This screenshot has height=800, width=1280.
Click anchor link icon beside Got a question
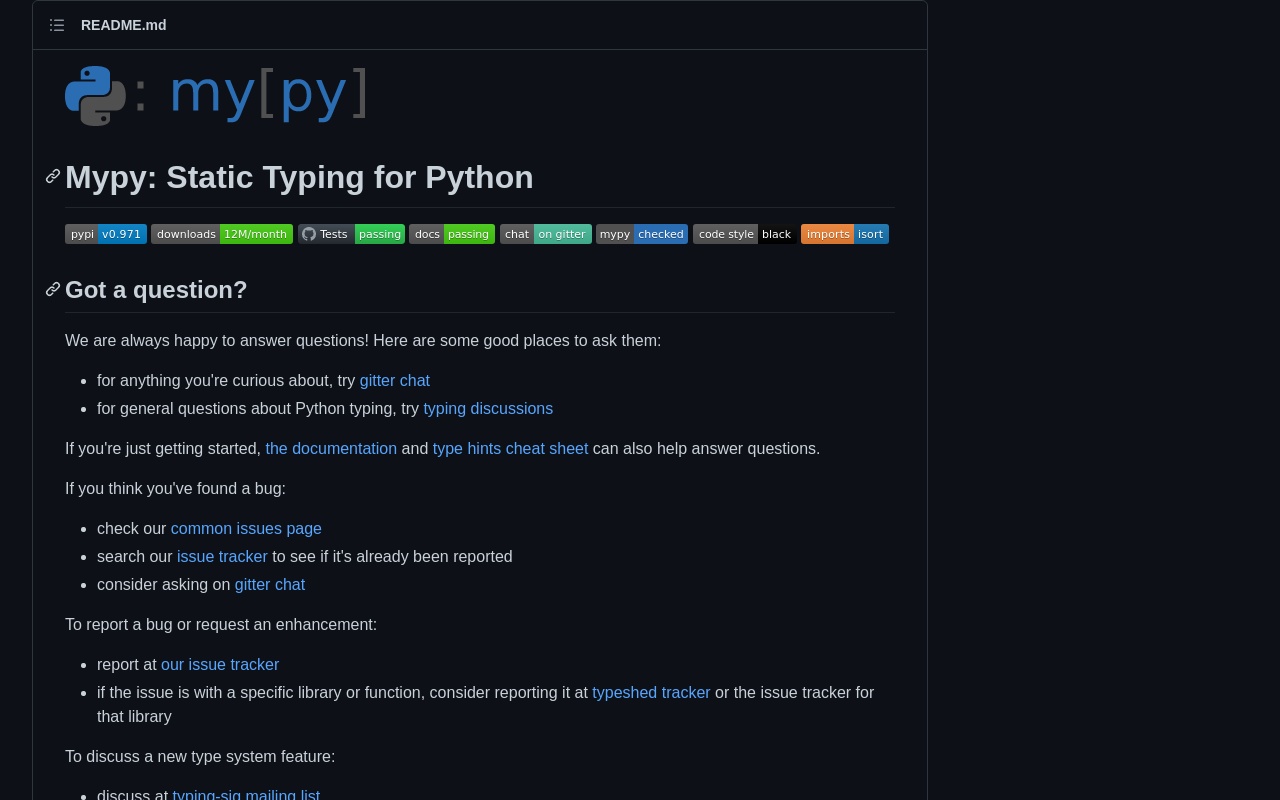pos(53,290)
